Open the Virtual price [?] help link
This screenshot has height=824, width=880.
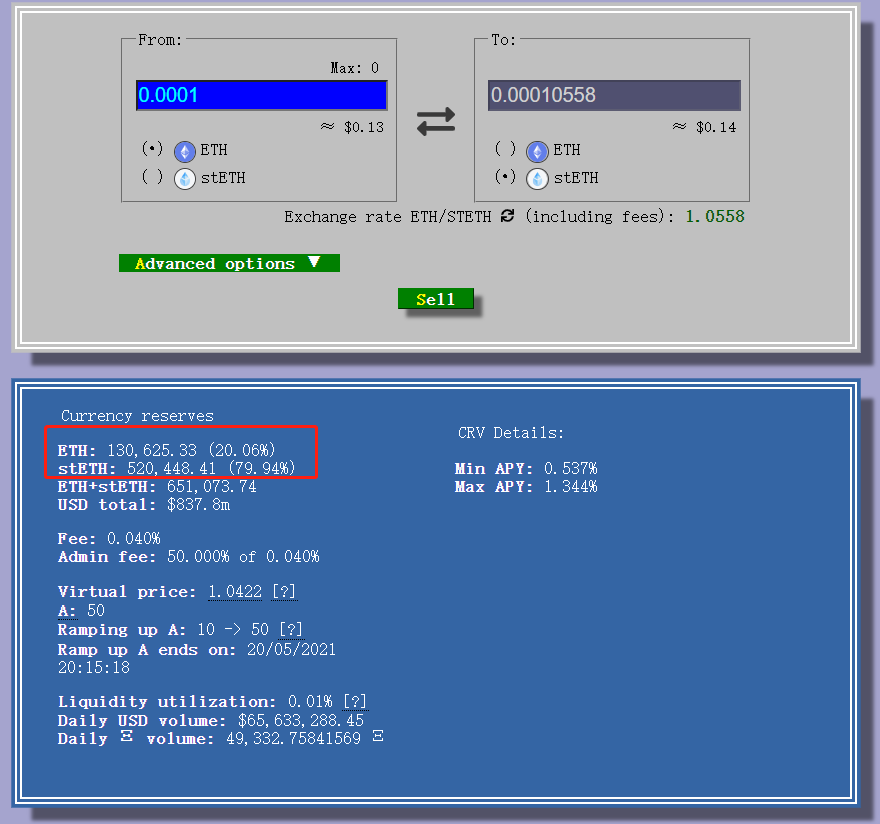(x=285, y=592)
